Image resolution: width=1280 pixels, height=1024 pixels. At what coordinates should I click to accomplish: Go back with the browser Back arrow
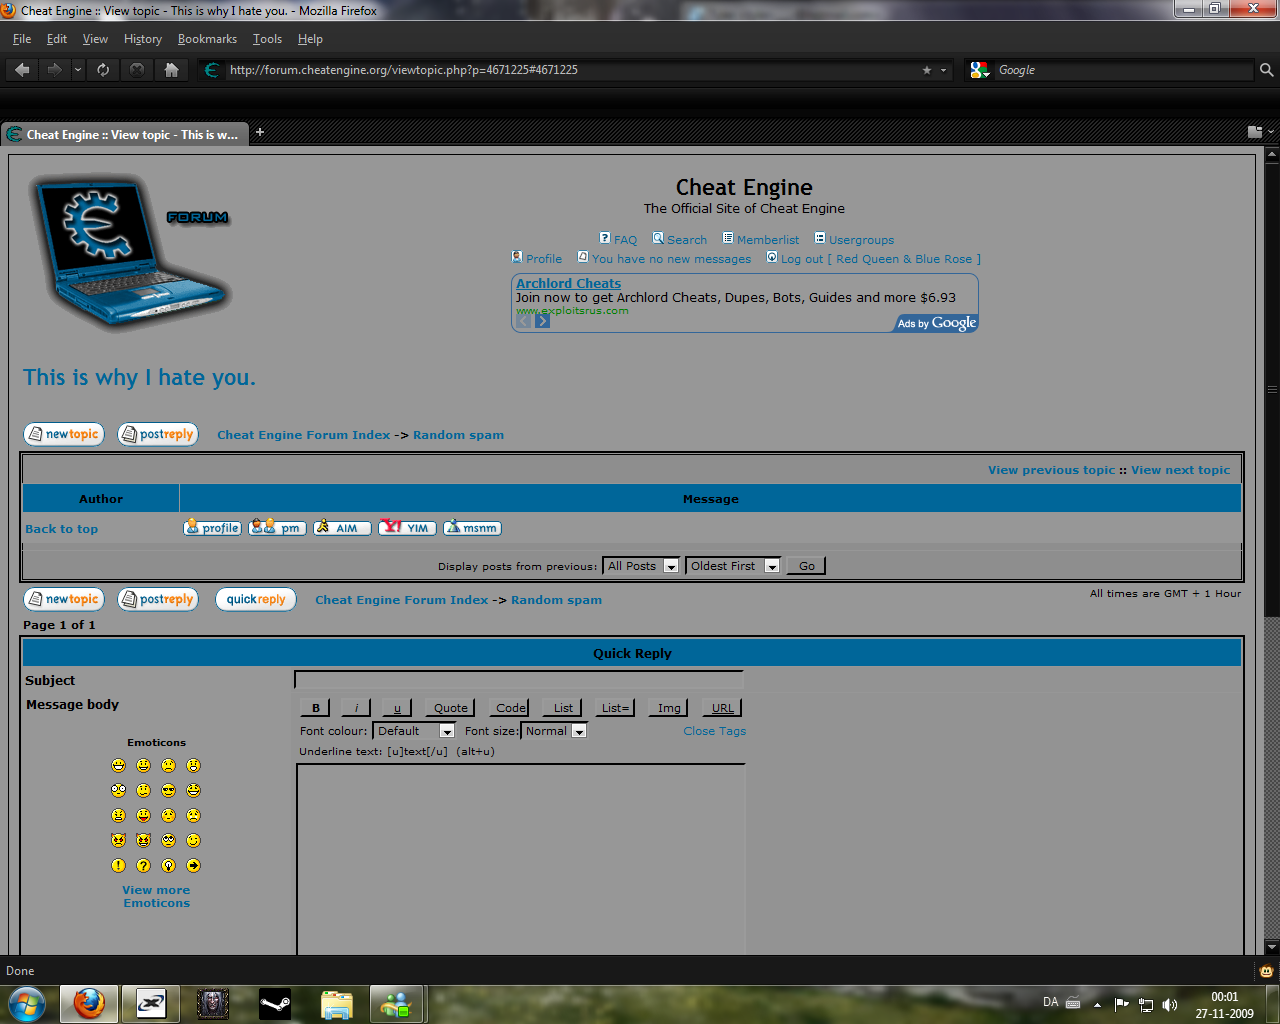tap(22, 70)
